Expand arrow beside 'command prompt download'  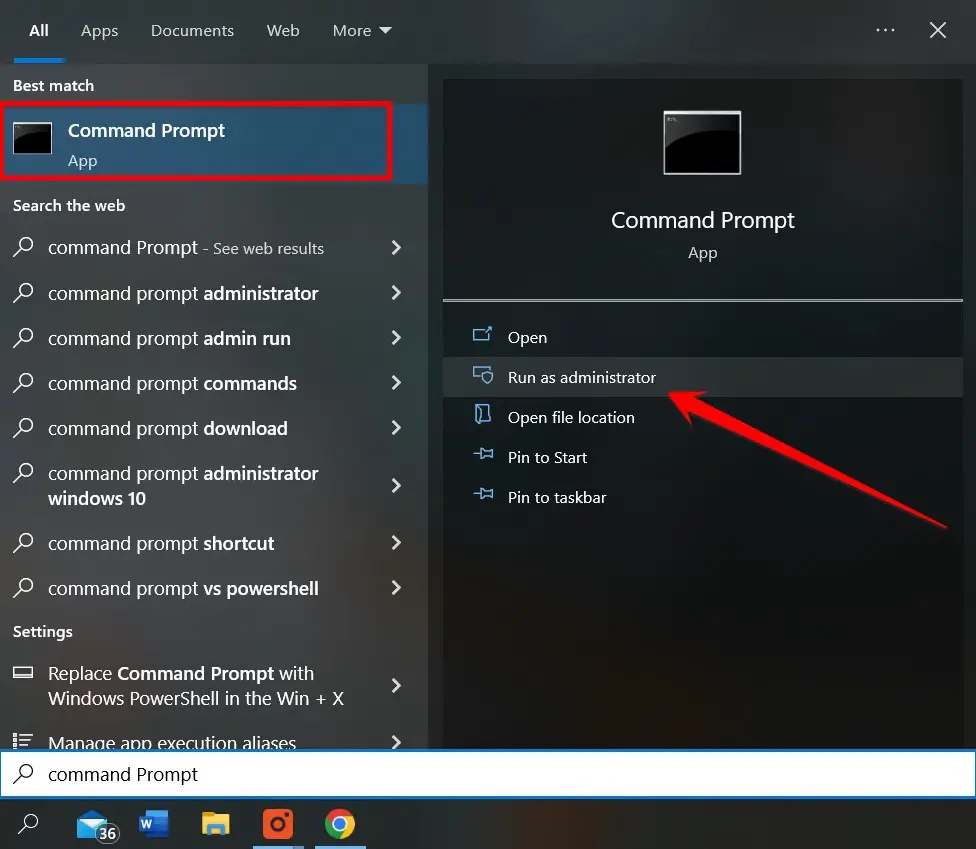click(x=396, y=428)
